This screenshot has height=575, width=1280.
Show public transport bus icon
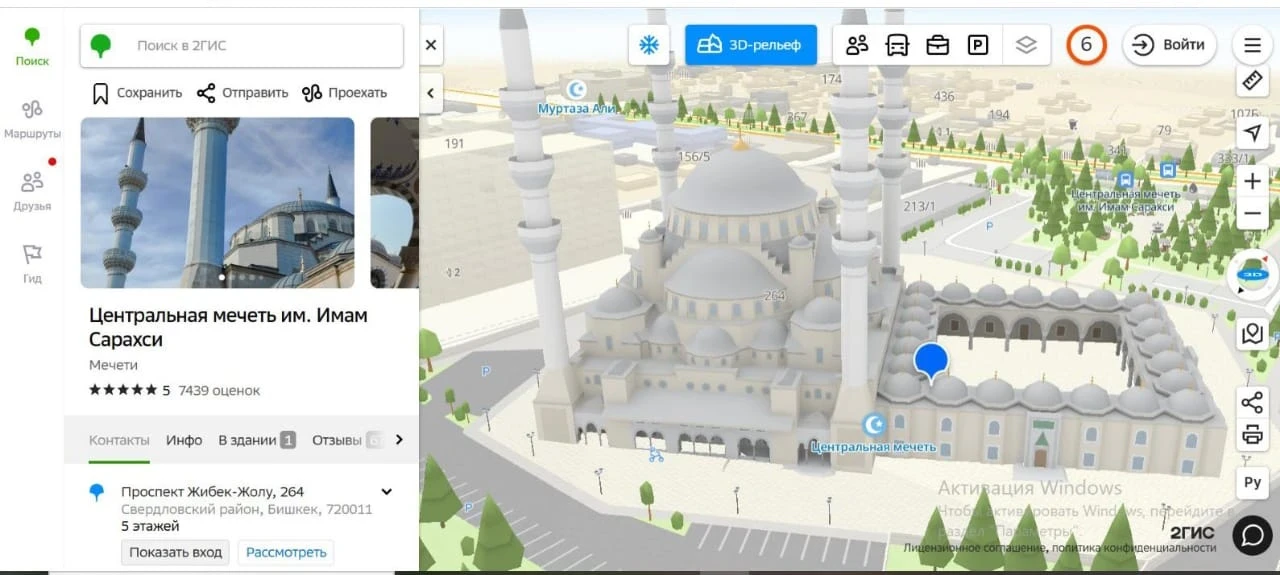897,45
